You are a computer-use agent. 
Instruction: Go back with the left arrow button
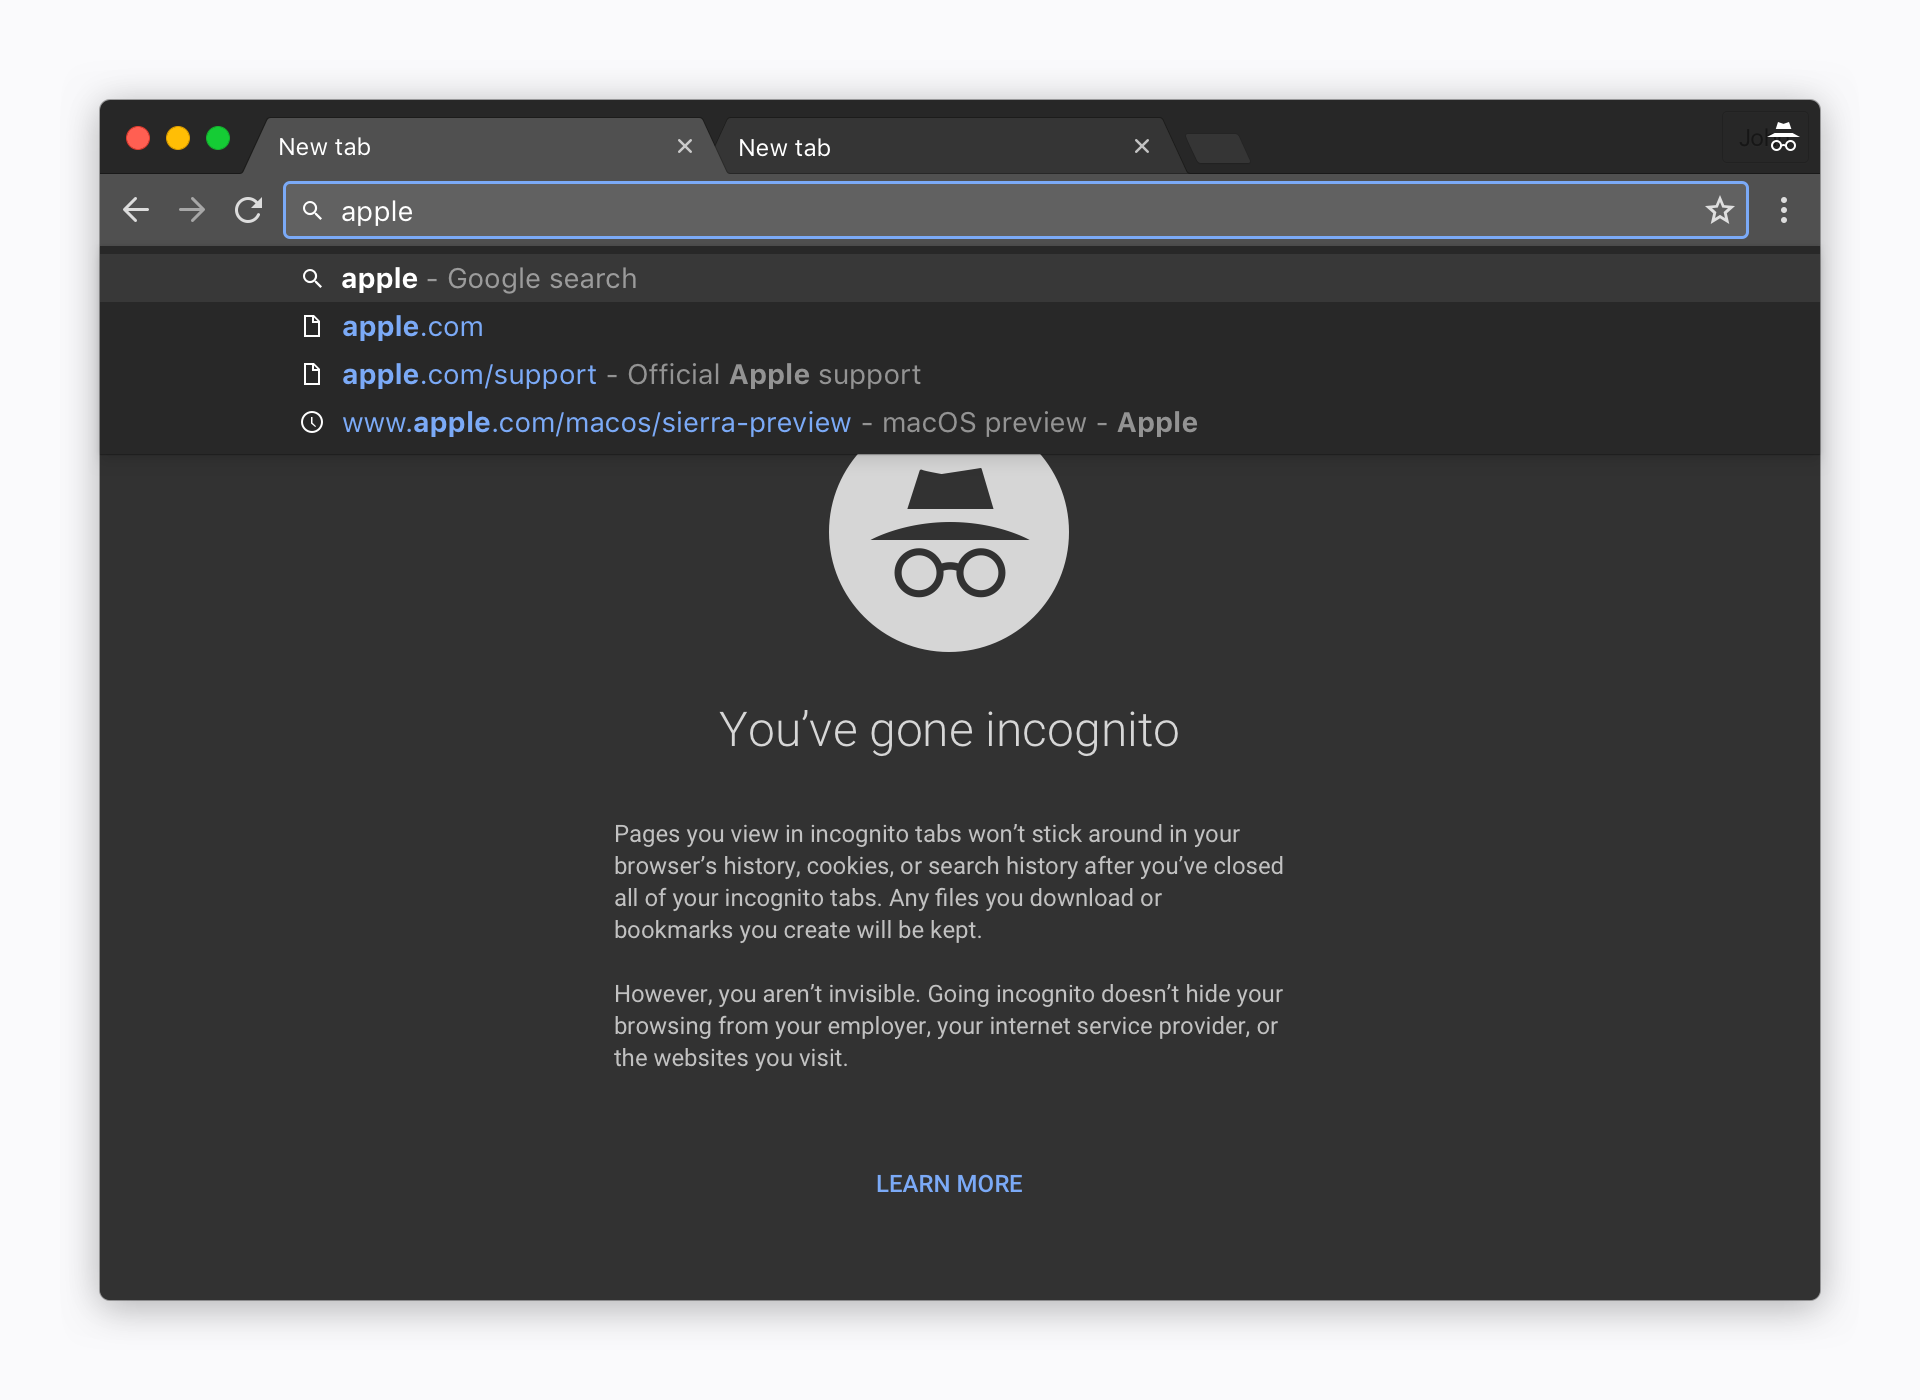(x=136, y=210)
